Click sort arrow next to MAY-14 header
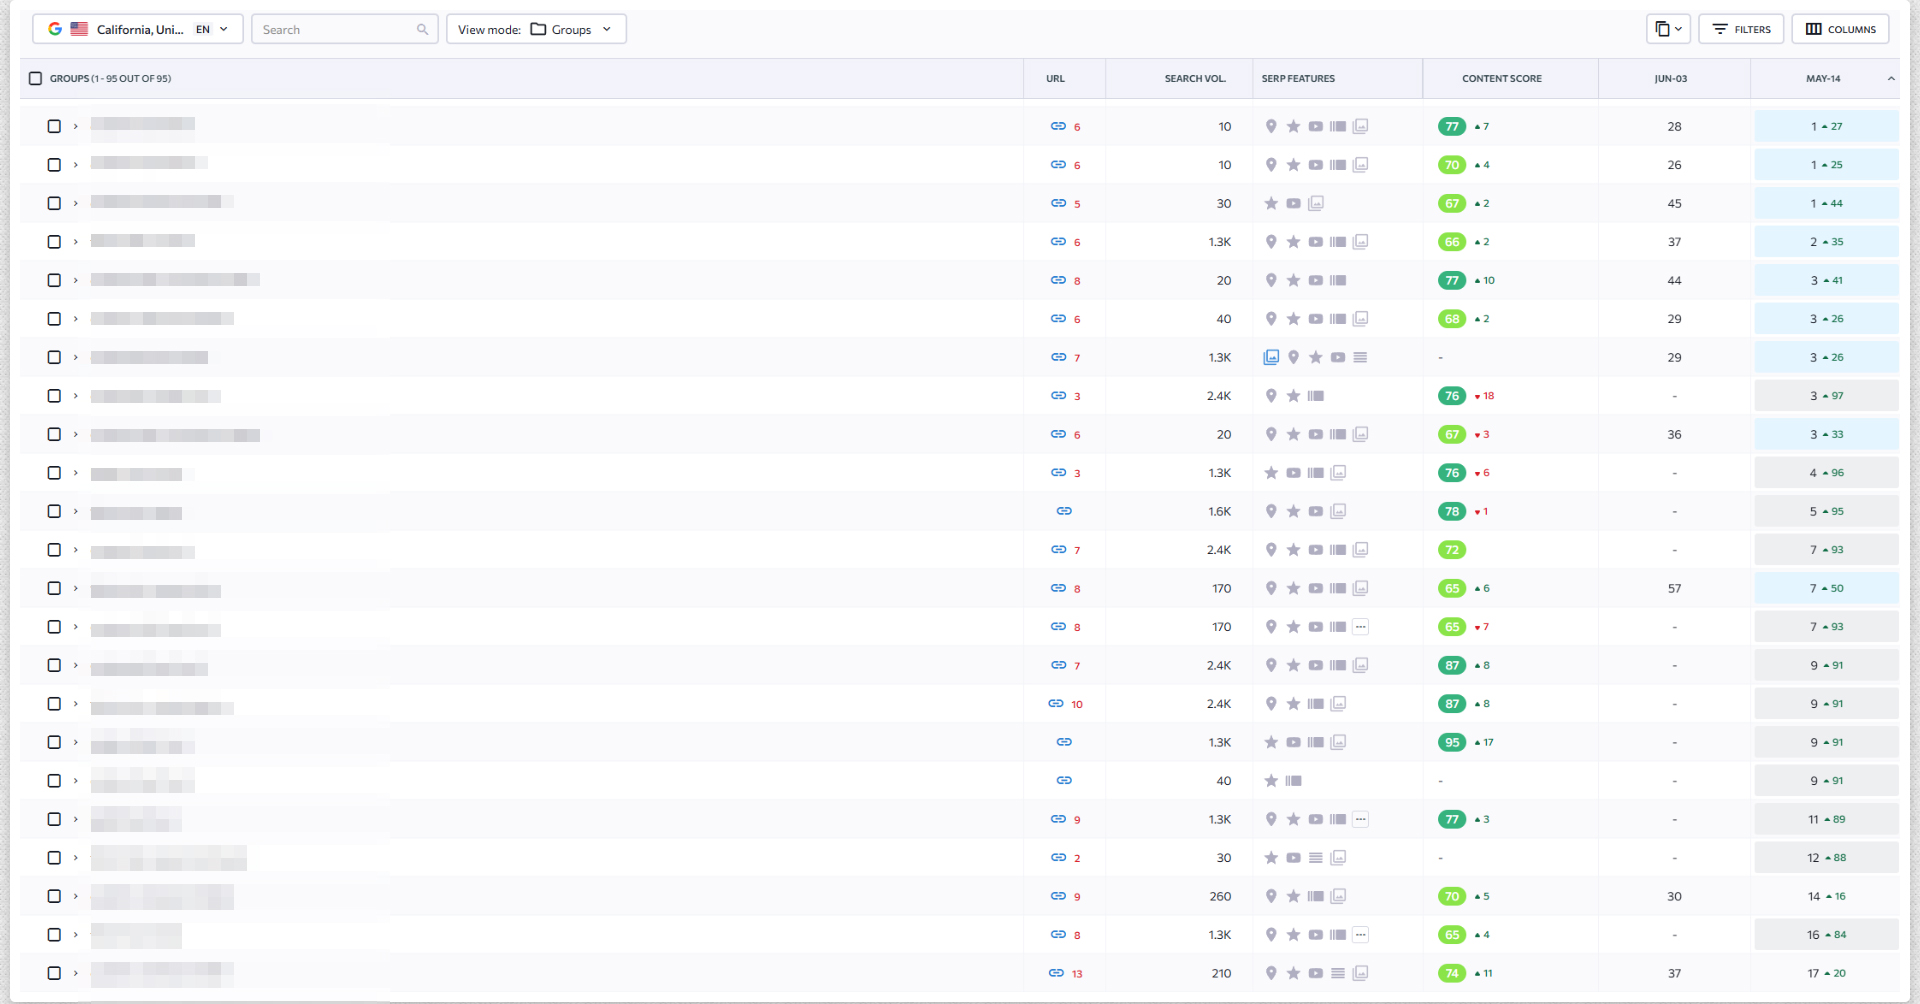The height and width of the screenshot is (1004, 1920). click(x=1890, y=79)
